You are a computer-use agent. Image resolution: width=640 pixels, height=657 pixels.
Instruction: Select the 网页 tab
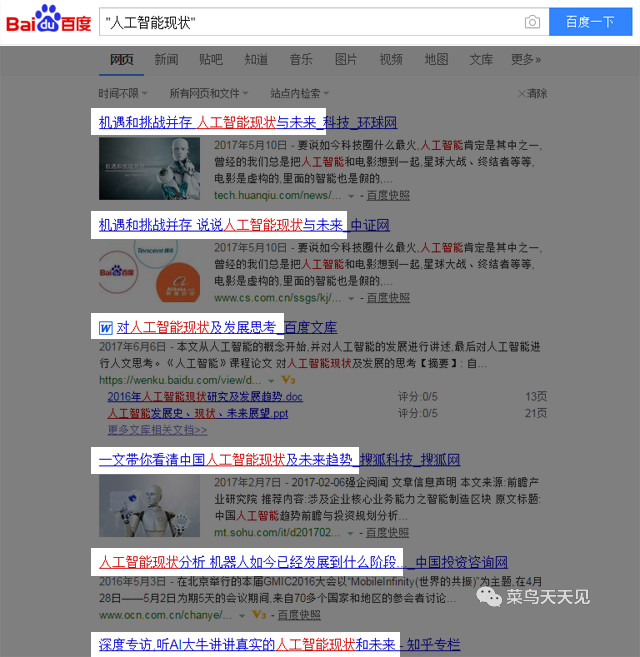[122, 59]
